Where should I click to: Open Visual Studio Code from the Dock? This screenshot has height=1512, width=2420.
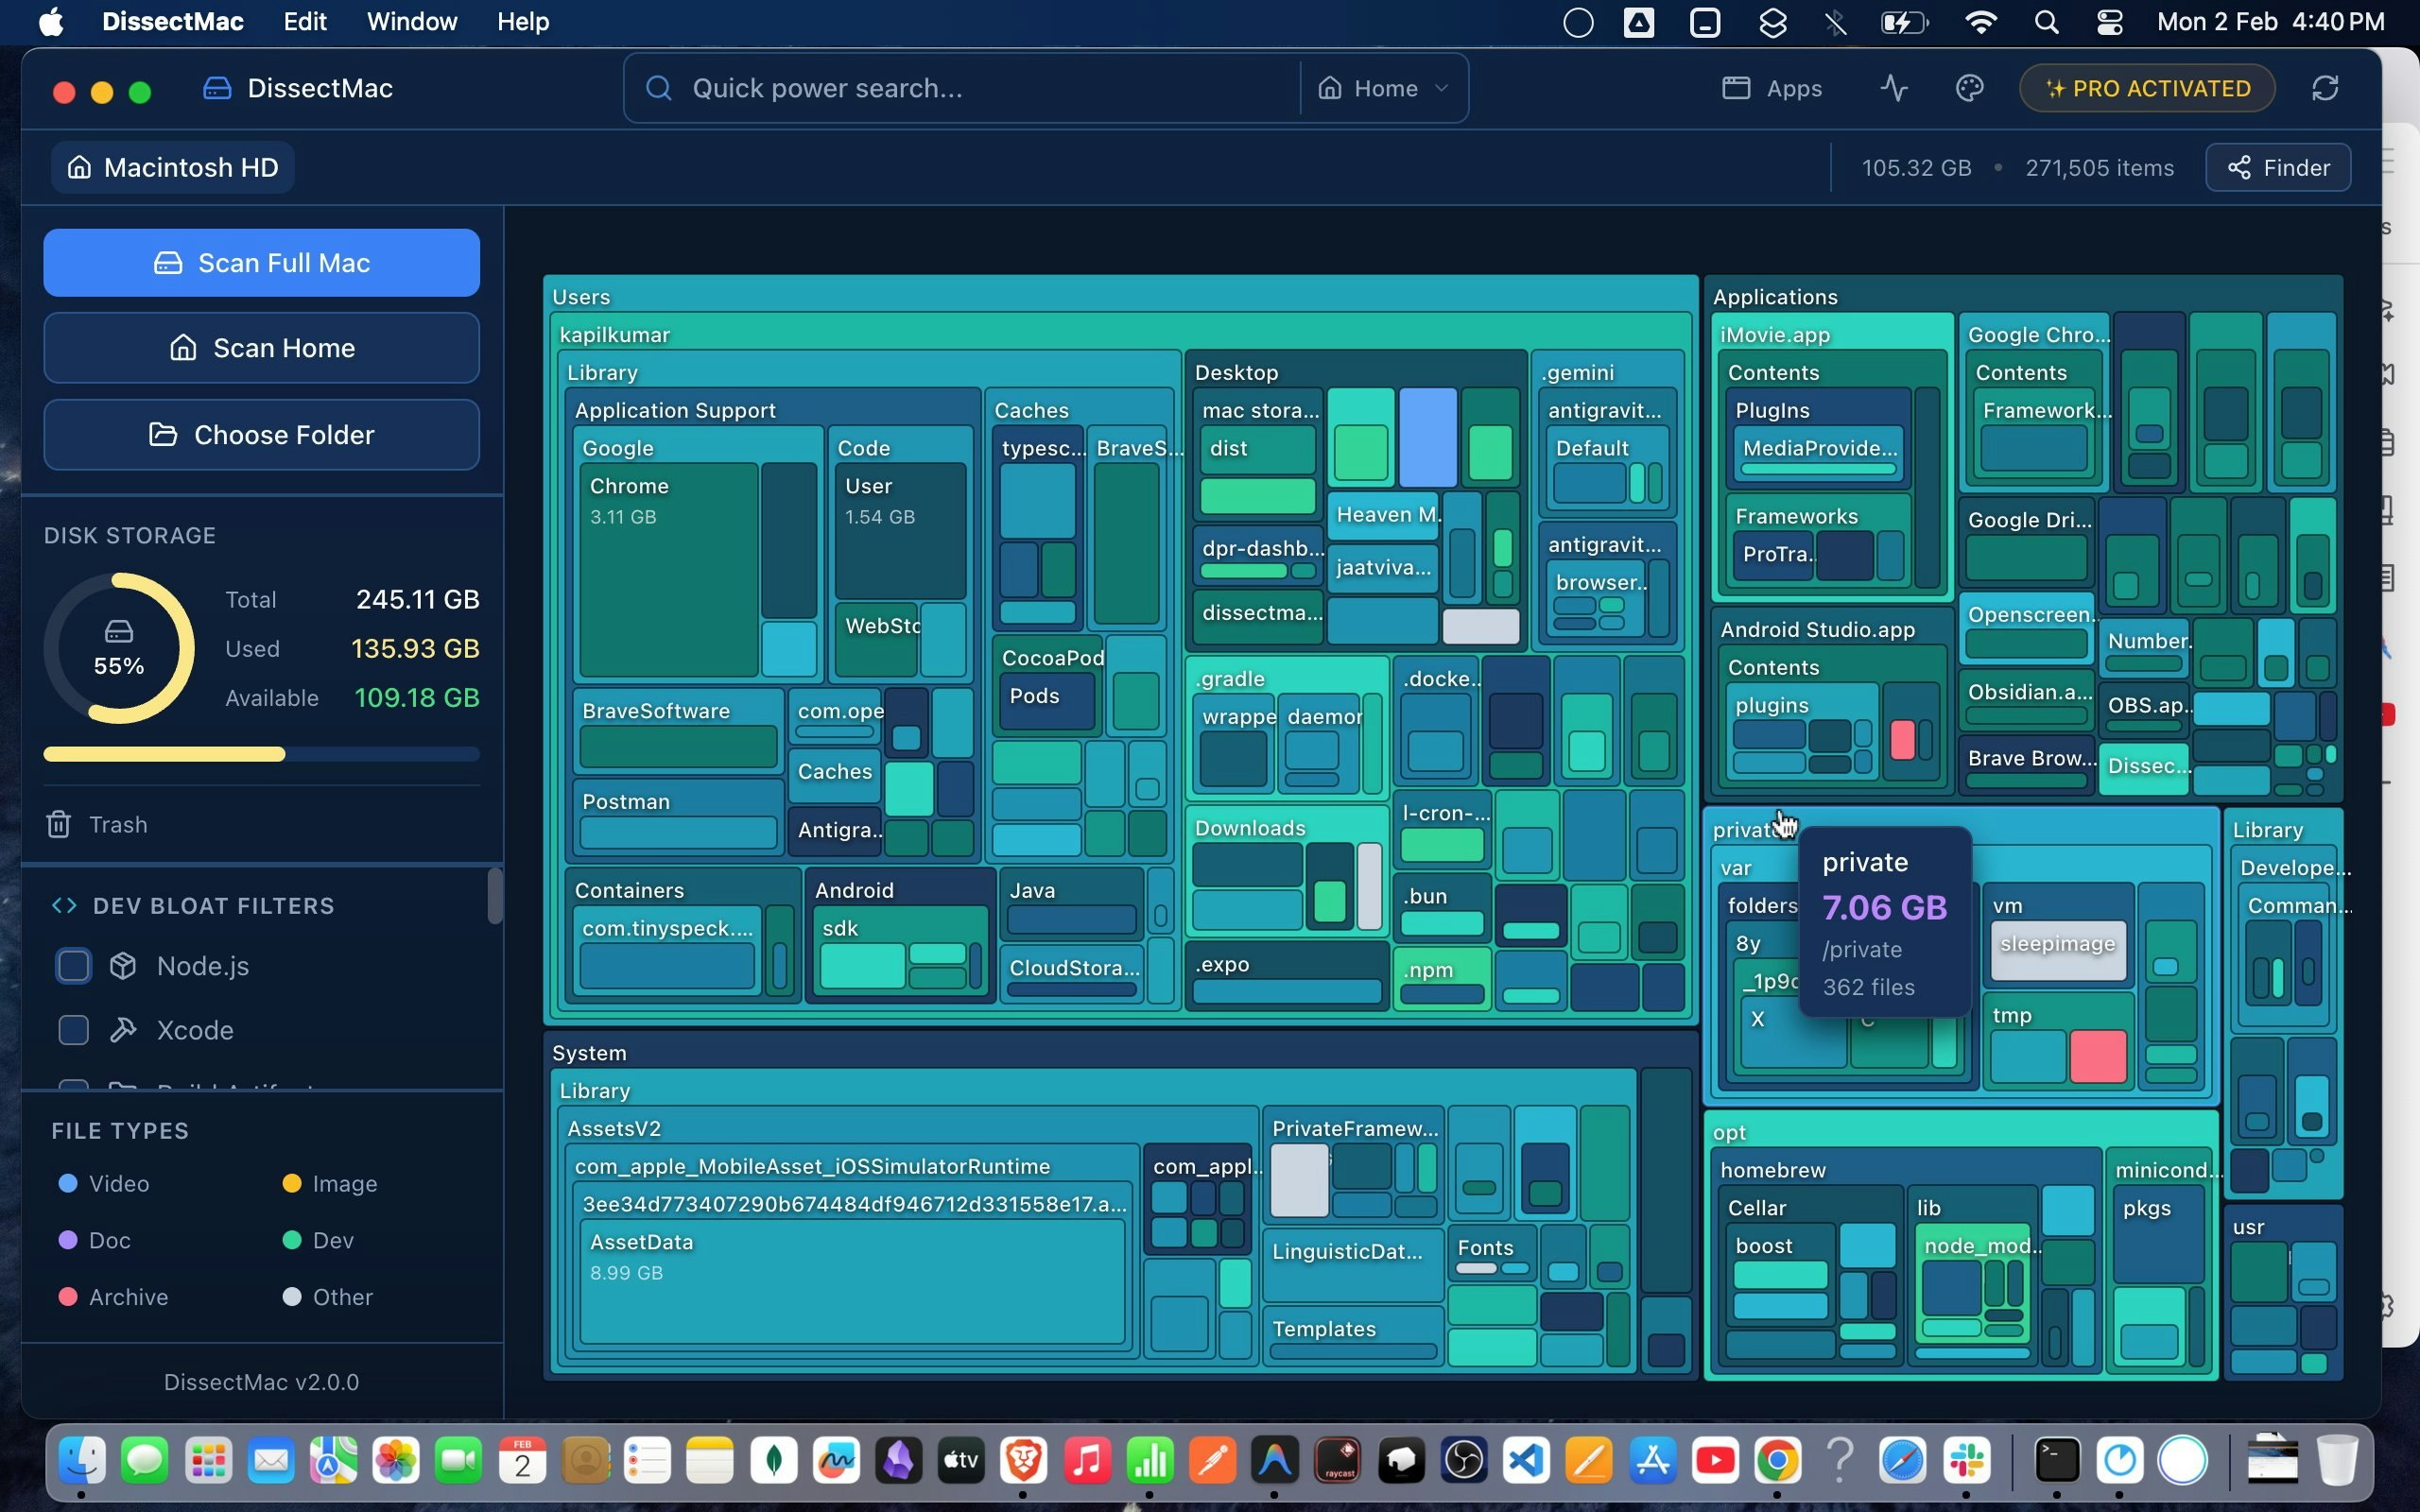click(1527, 1461)
